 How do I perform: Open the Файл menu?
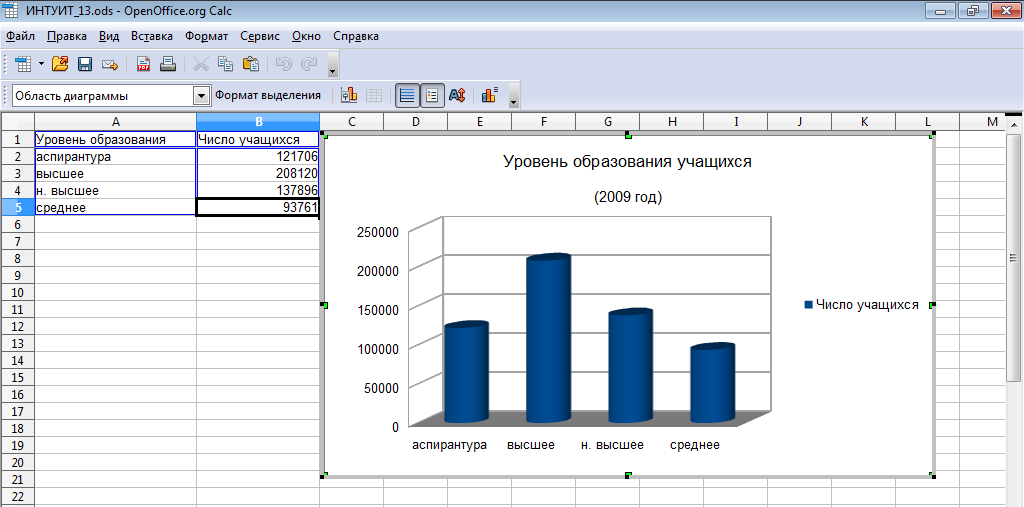tap(20, 36)
